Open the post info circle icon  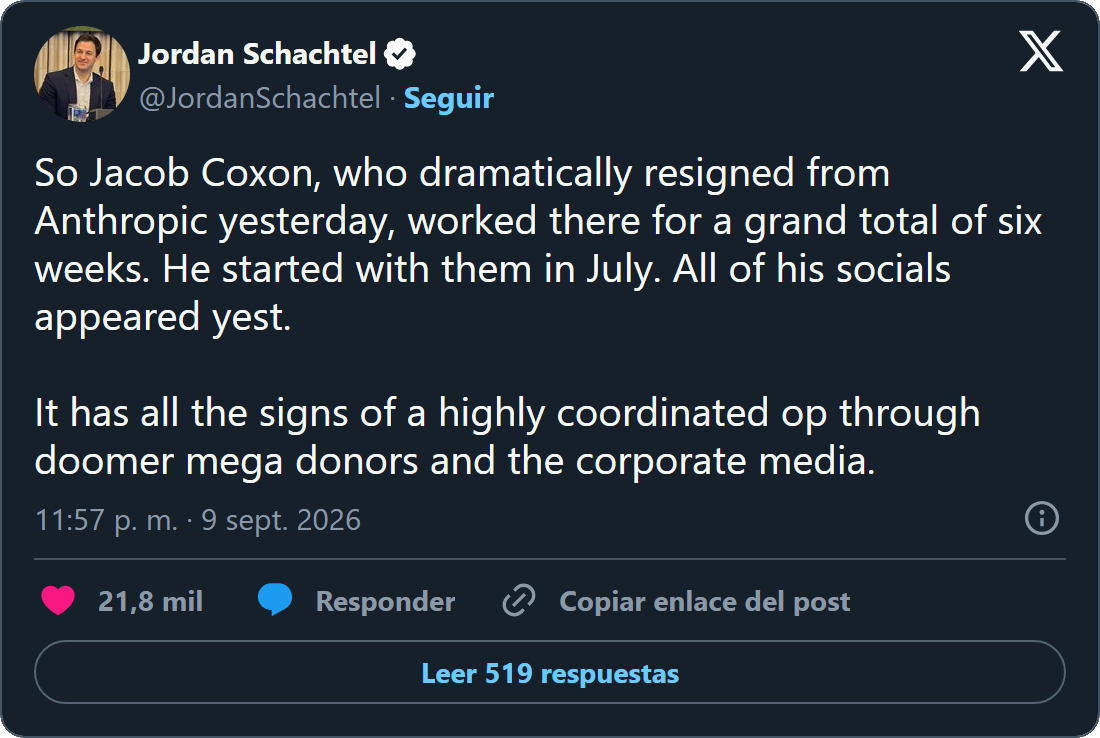pos(1042,518)
